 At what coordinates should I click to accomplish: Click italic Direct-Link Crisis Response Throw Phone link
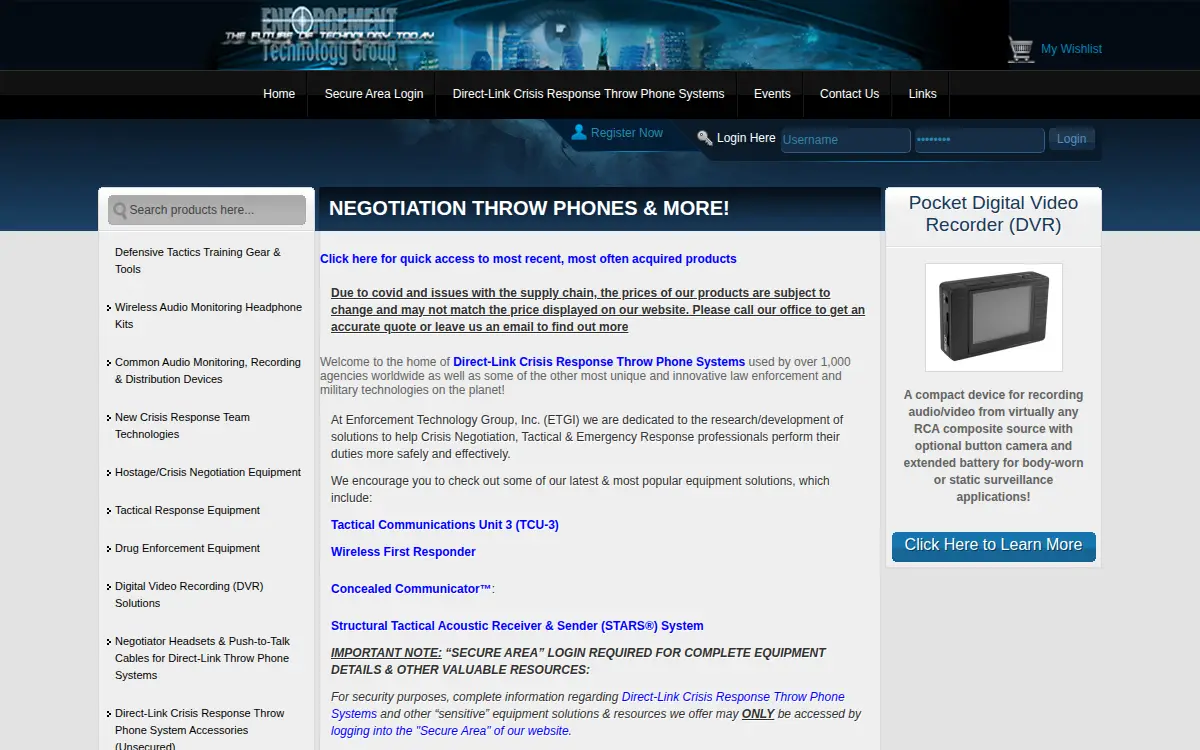(588, 705)
